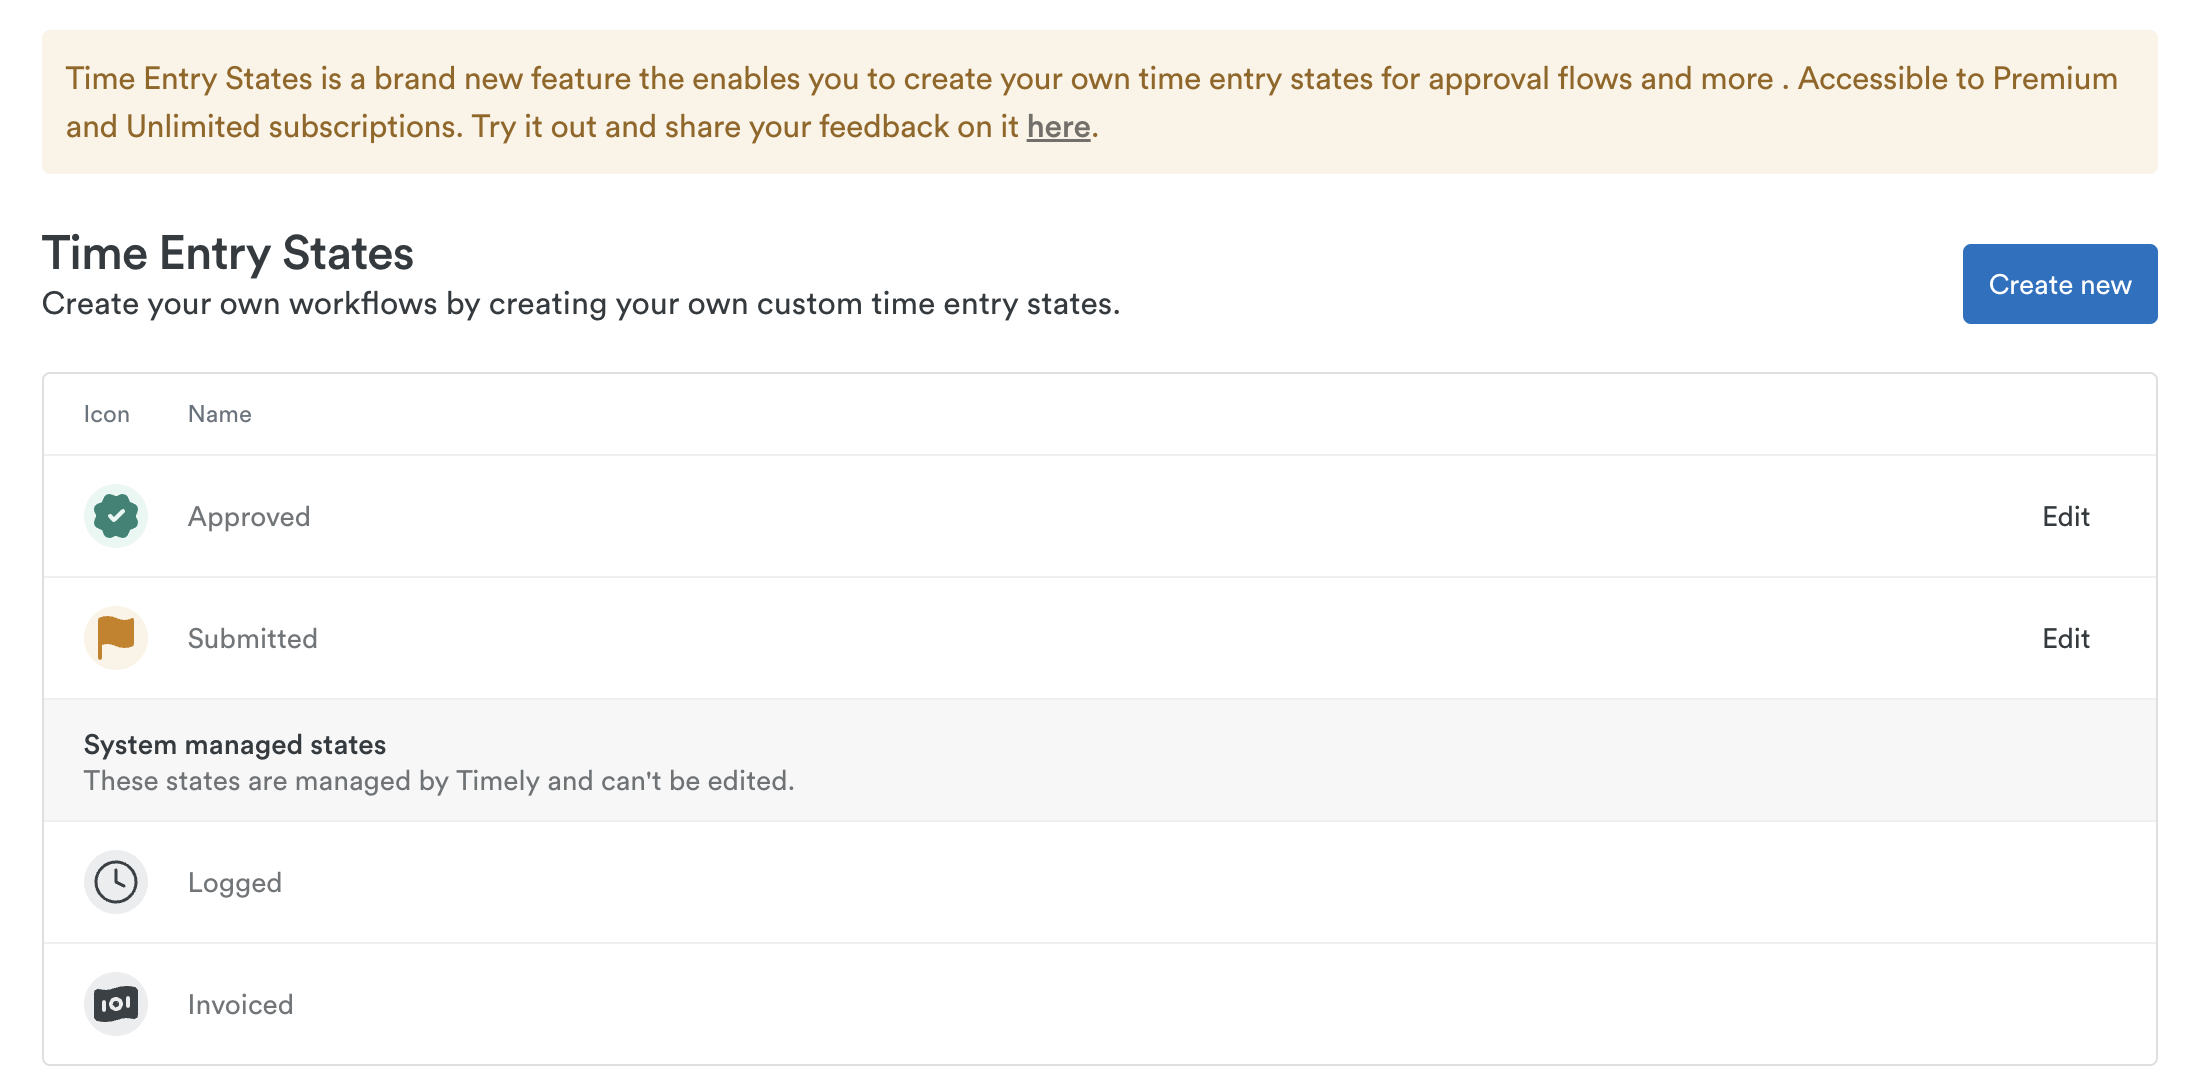Edit the Submitted state
Viewport: 2188px width, 1092px height.
pyautogui.click(x=2065, y=639)
